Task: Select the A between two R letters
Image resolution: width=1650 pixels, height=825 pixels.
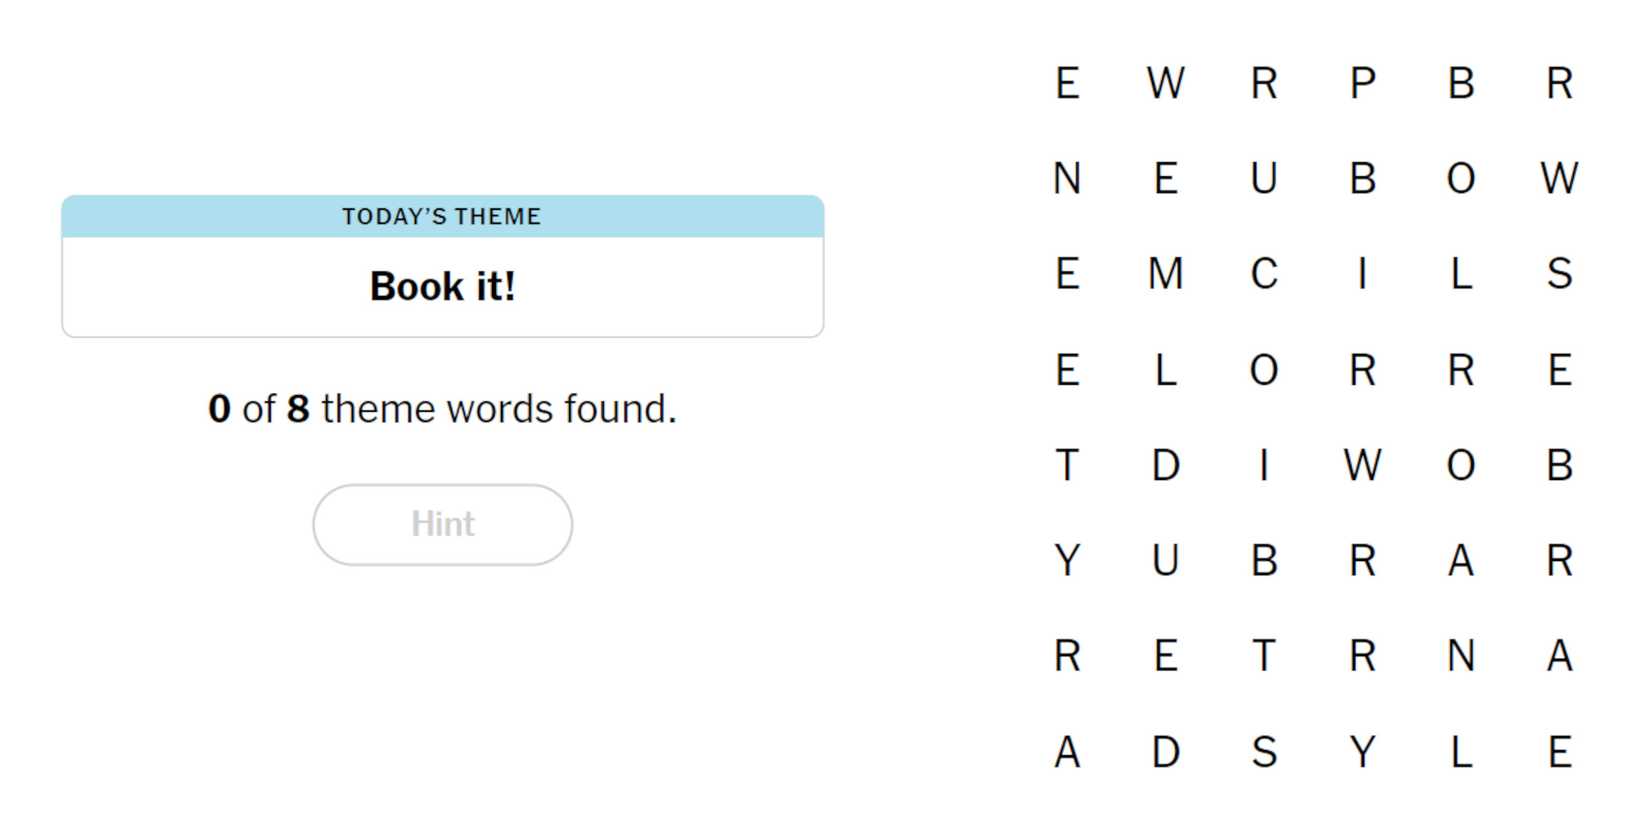Action: pyautogui.click(x=1461, y=560)
